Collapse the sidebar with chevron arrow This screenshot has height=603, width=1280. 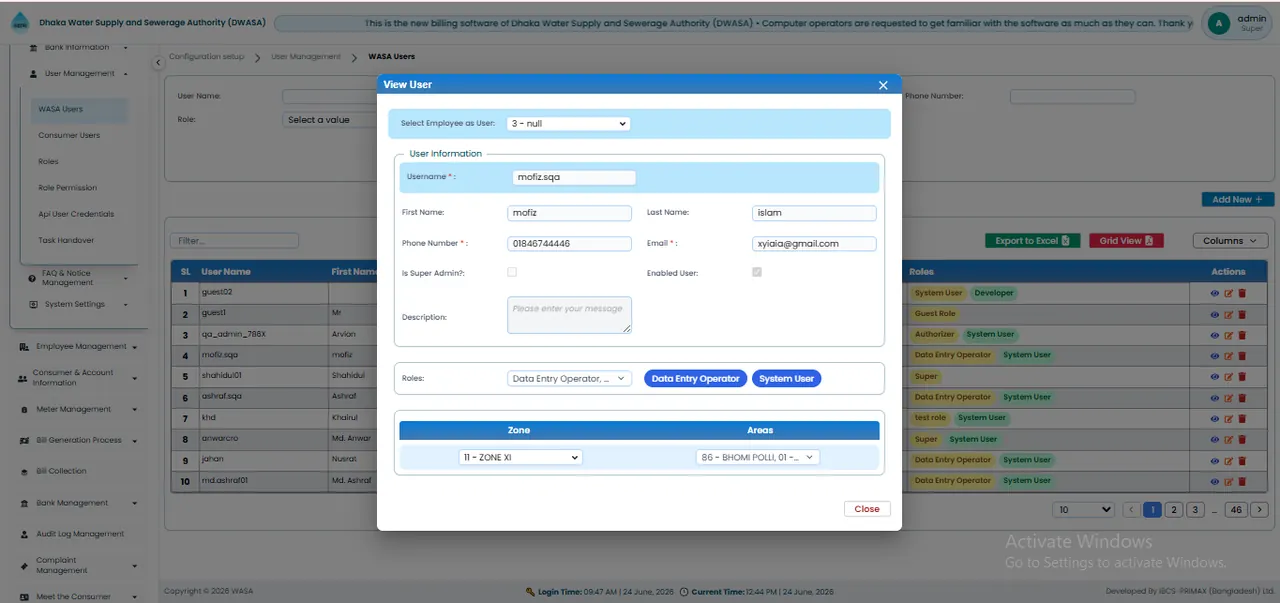[157, 63]
